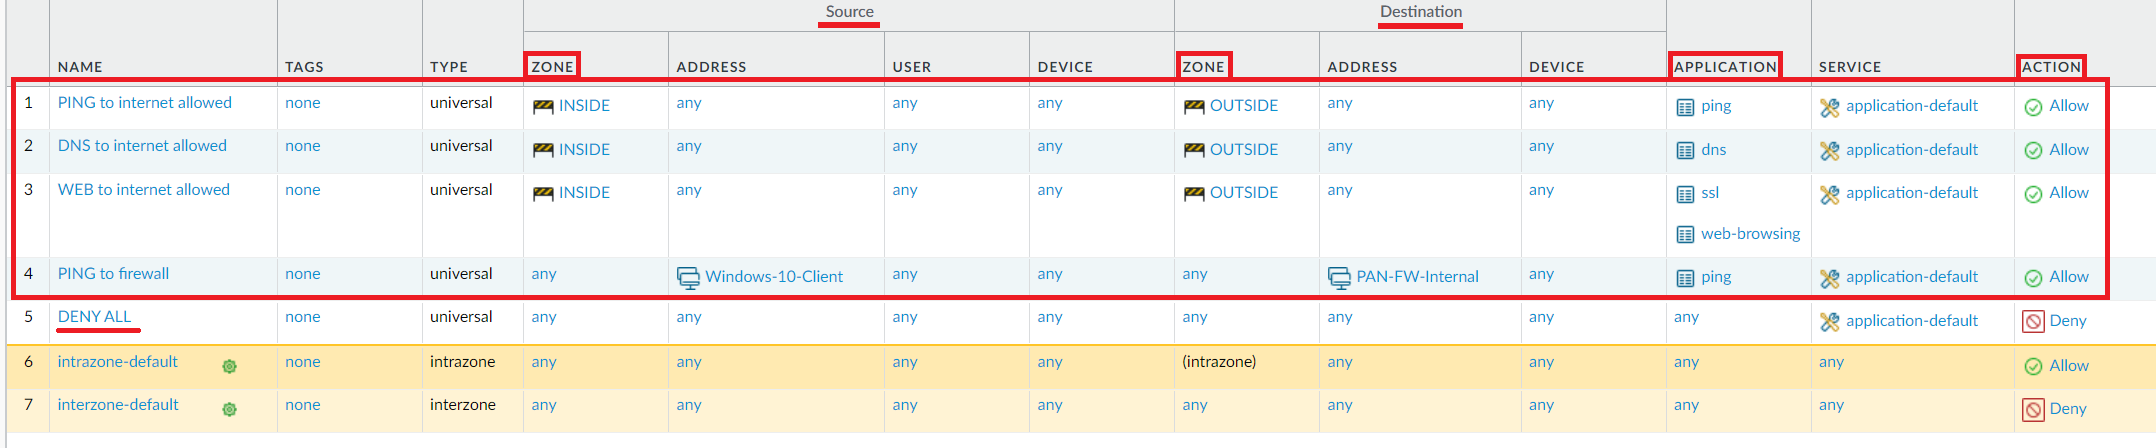The width and height of the screenshot is (2156, 448).
Task: Open the 'DENY ALL' rule
Action: point(94,317)
